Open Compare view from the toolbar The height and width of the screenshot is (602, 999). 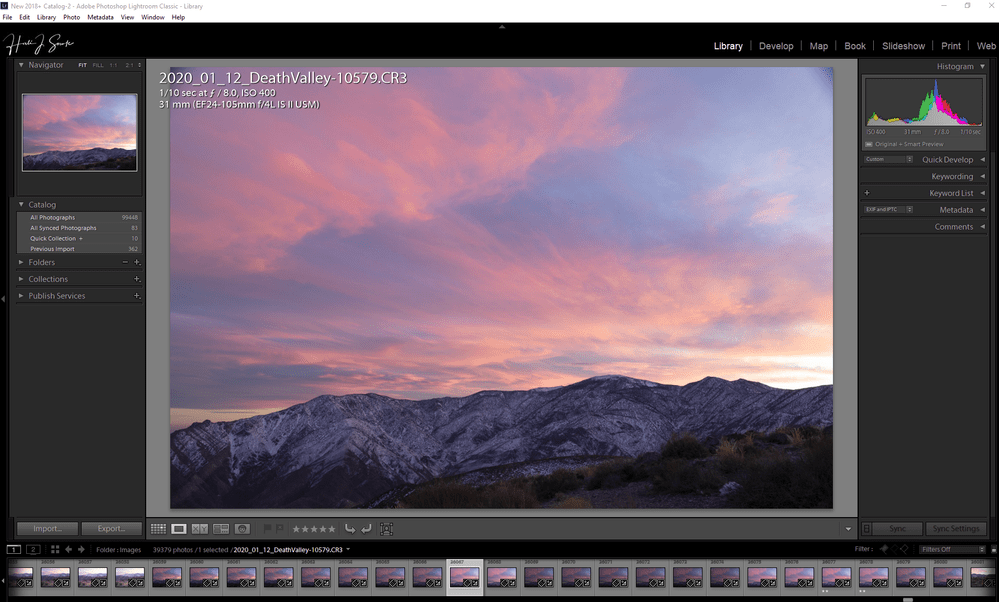point(200,529)
